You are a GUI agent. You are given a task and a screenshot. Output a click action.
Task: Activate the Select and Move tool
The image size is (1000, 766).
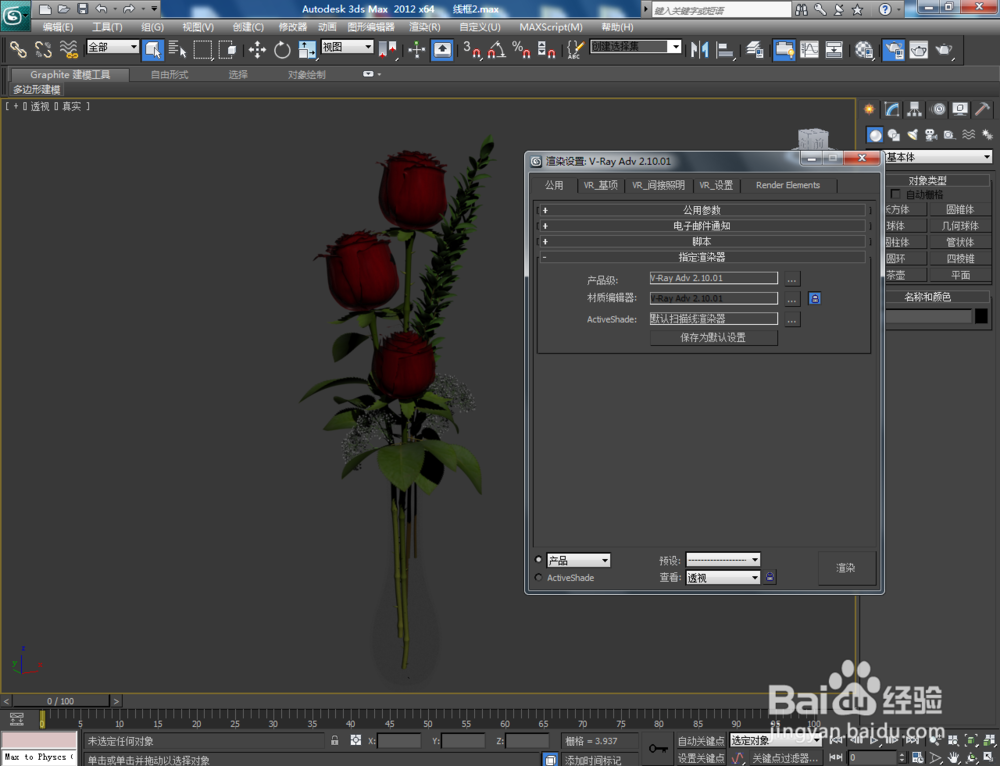click(258, 49)
